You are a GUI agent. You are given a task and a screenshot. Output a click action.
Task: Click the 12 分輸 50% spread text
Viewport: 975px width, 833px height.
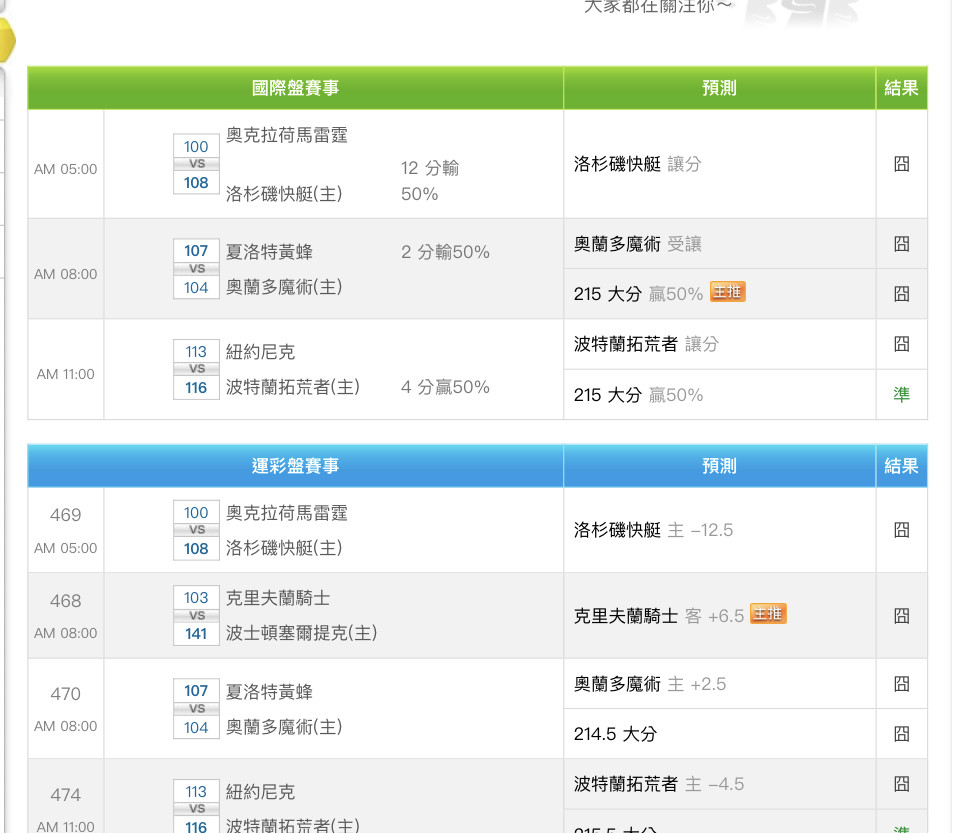coord(430,181)
